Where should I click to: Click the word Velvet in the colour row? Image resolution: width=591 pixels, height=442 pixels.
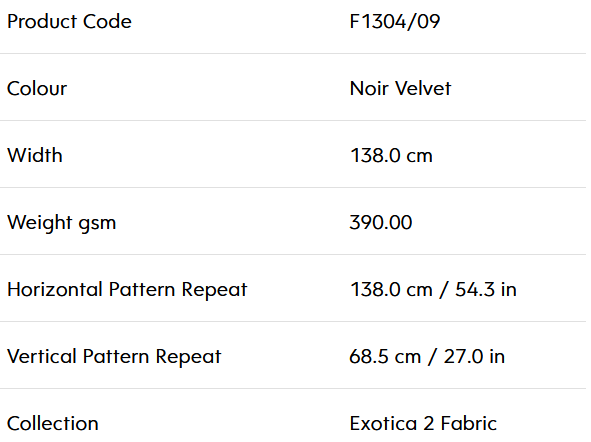point(423,89)
